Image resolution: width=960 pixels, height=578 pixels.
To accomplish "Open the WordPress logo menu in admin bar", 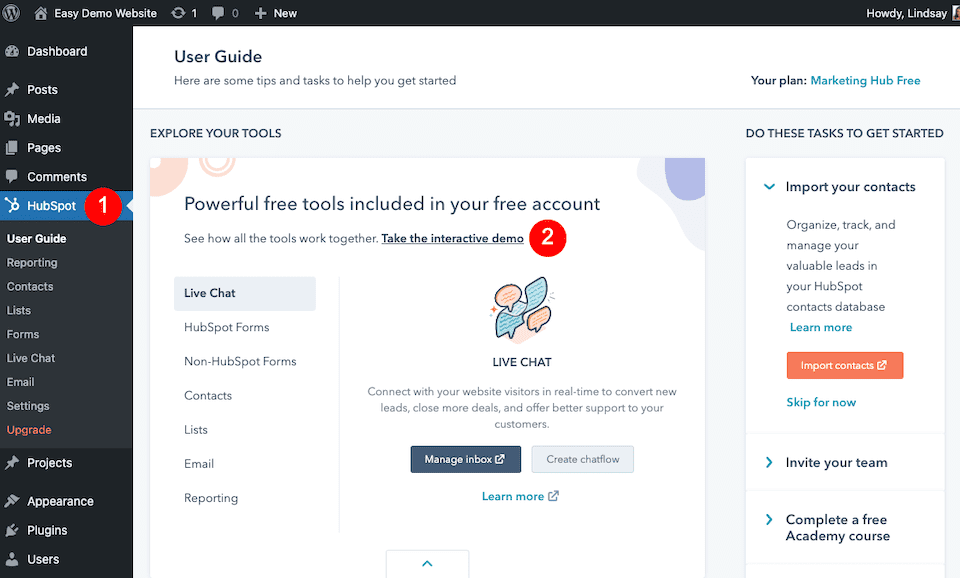I will pos(12,13).
